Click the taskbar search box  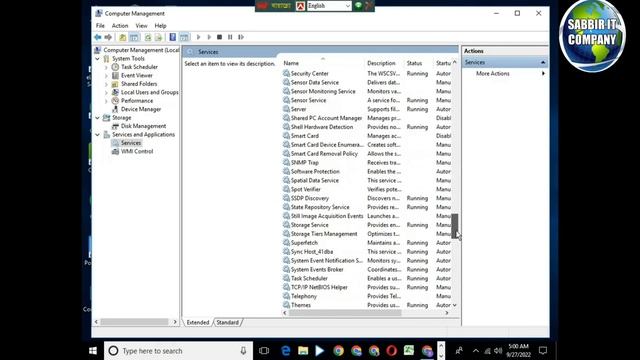178,351
